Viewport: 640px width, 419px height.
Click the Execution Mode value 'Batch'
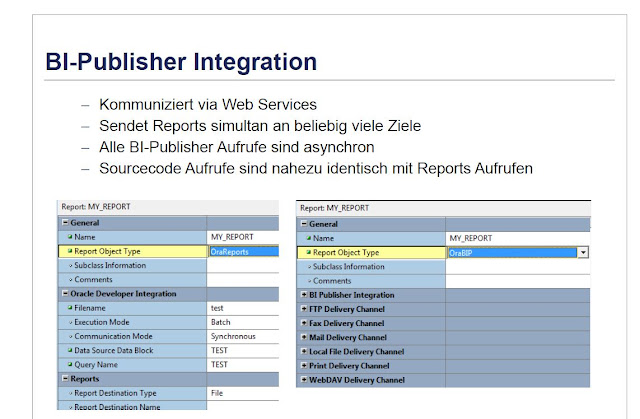(220, 322)
